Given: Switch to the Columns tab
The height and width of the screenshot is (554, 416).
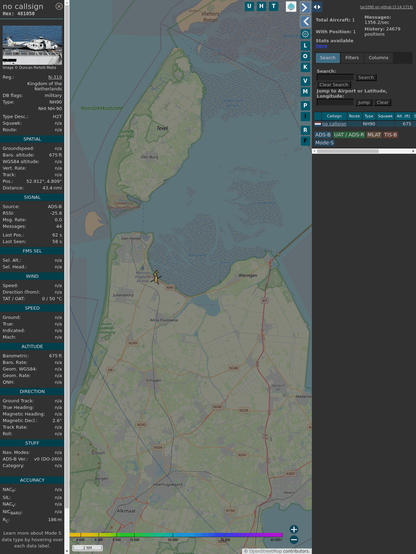Looking at the screenshot, I should pyautogui.click(x=378, y=58).
